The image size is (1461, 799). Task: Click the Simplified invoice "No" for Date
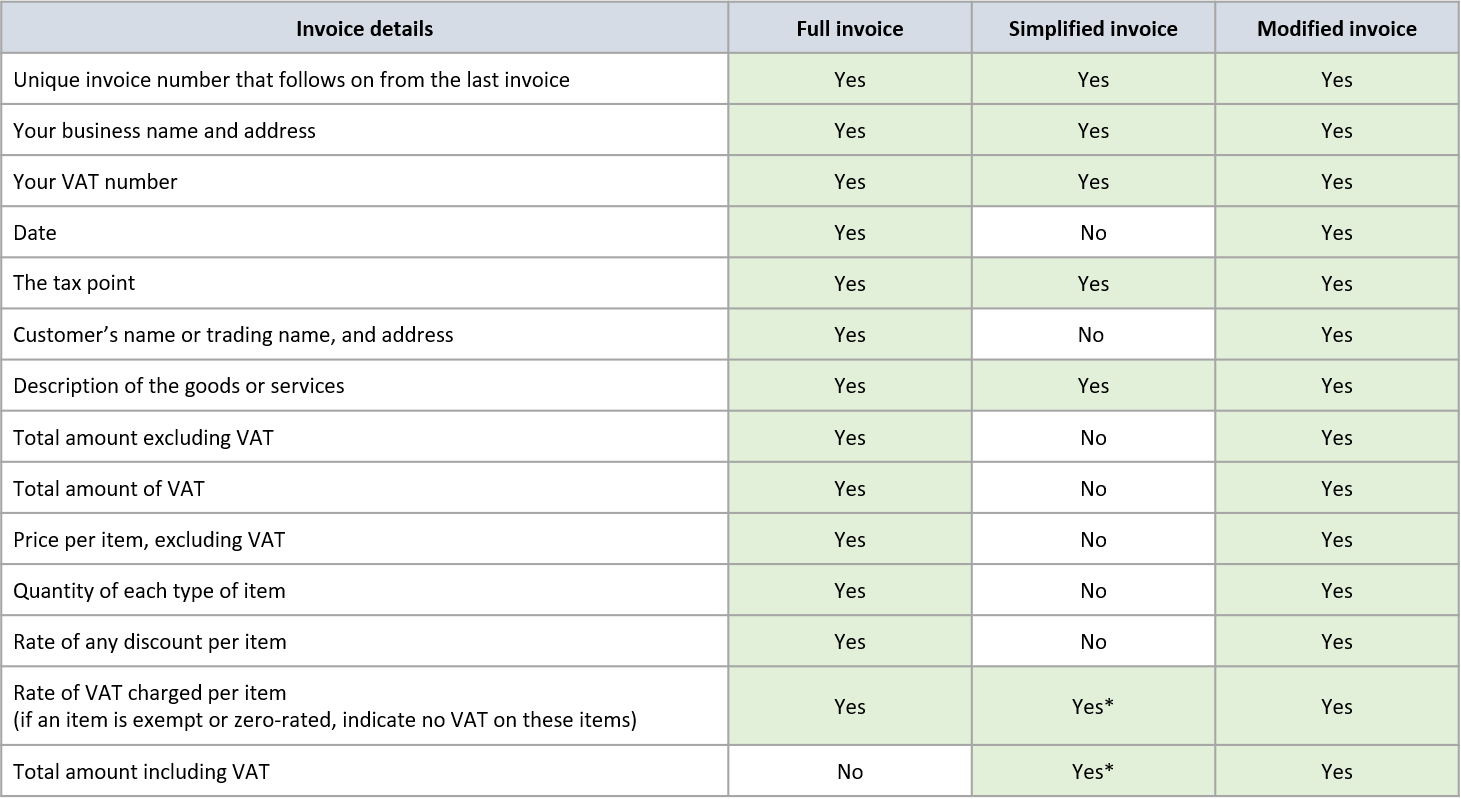[1093, 233]
